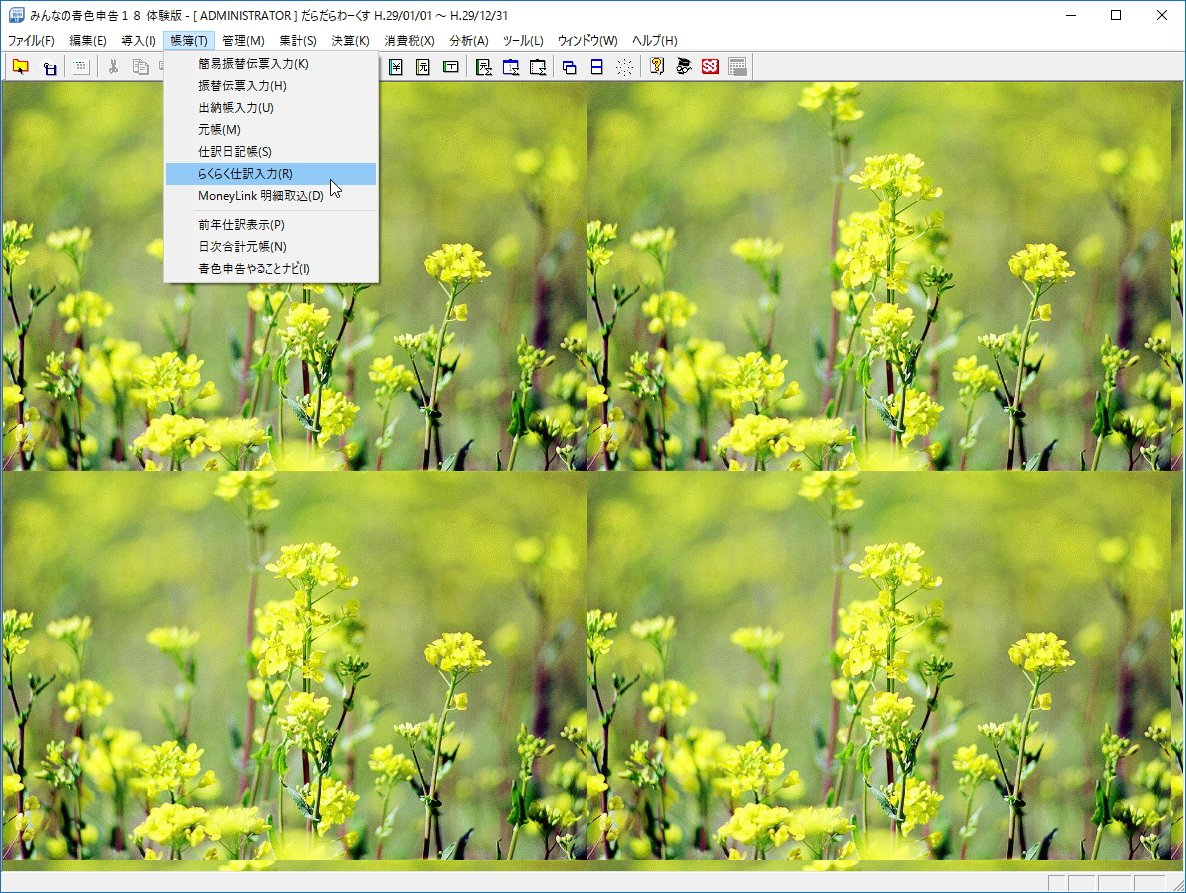Open the 導入(I) menu

coord(138,41)
